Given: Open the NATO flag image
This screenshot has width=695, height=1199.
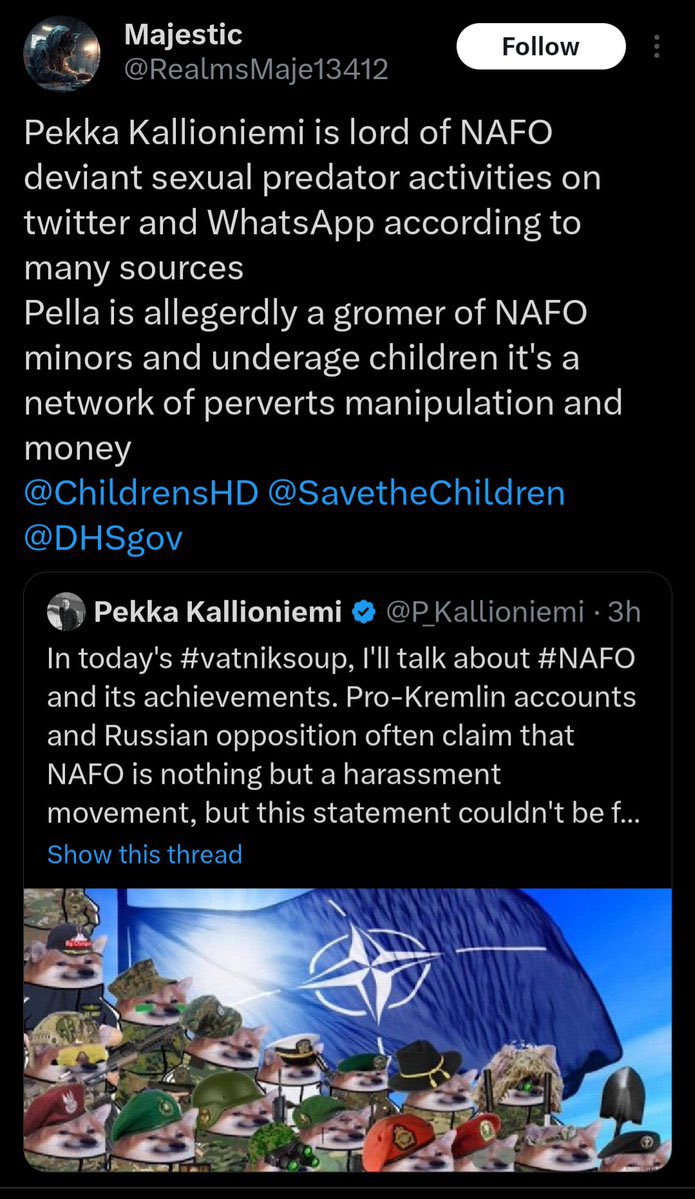Looking at the screenshot, I should [x=348, y=1029].
